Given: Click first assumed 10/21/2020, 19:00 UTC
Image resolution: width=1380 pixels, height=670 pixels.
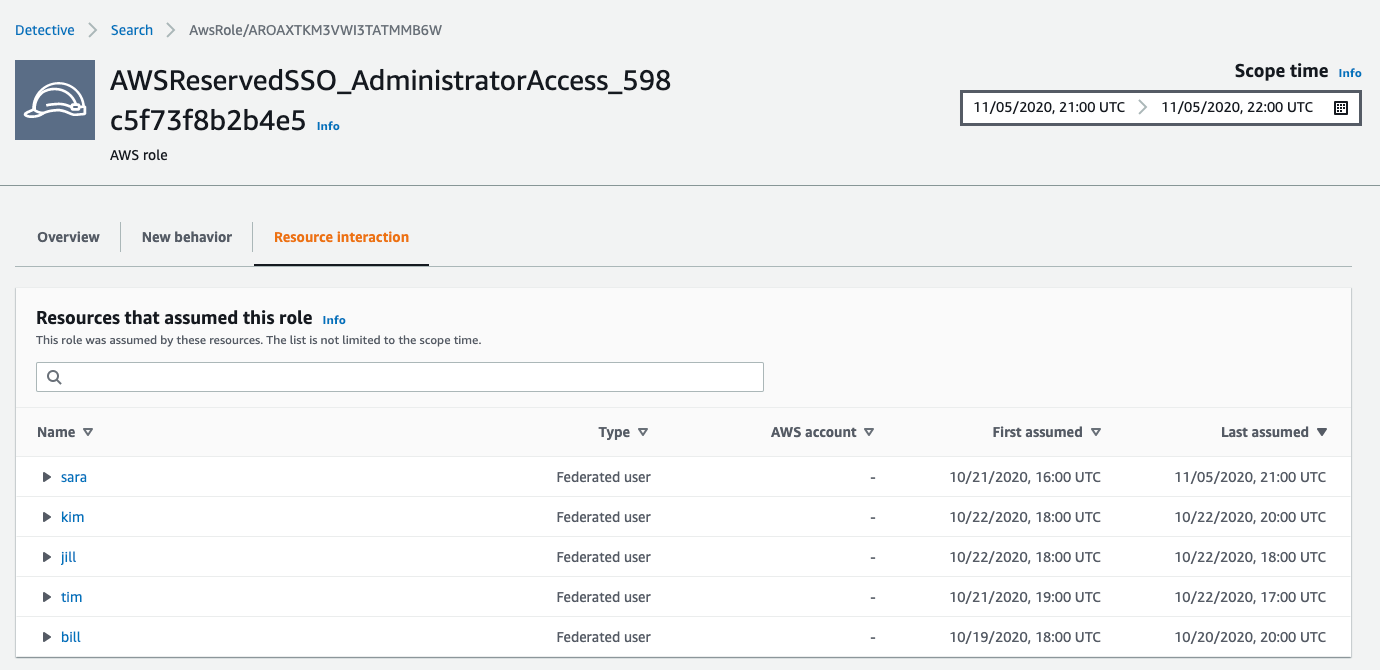Looking at the screenshot, I should (1025, 597).
